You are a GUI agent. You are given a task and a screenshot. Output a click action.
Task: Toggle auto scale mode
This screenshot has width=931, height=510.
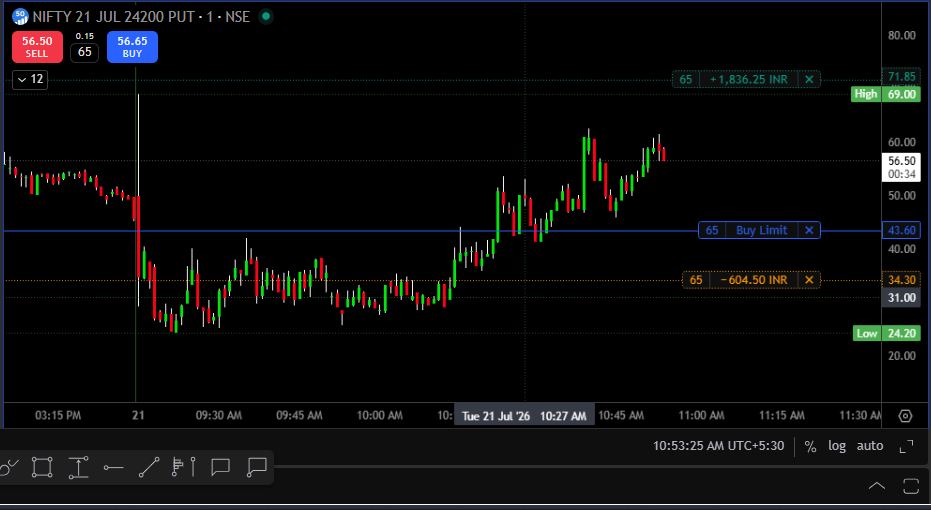(870, 445)
